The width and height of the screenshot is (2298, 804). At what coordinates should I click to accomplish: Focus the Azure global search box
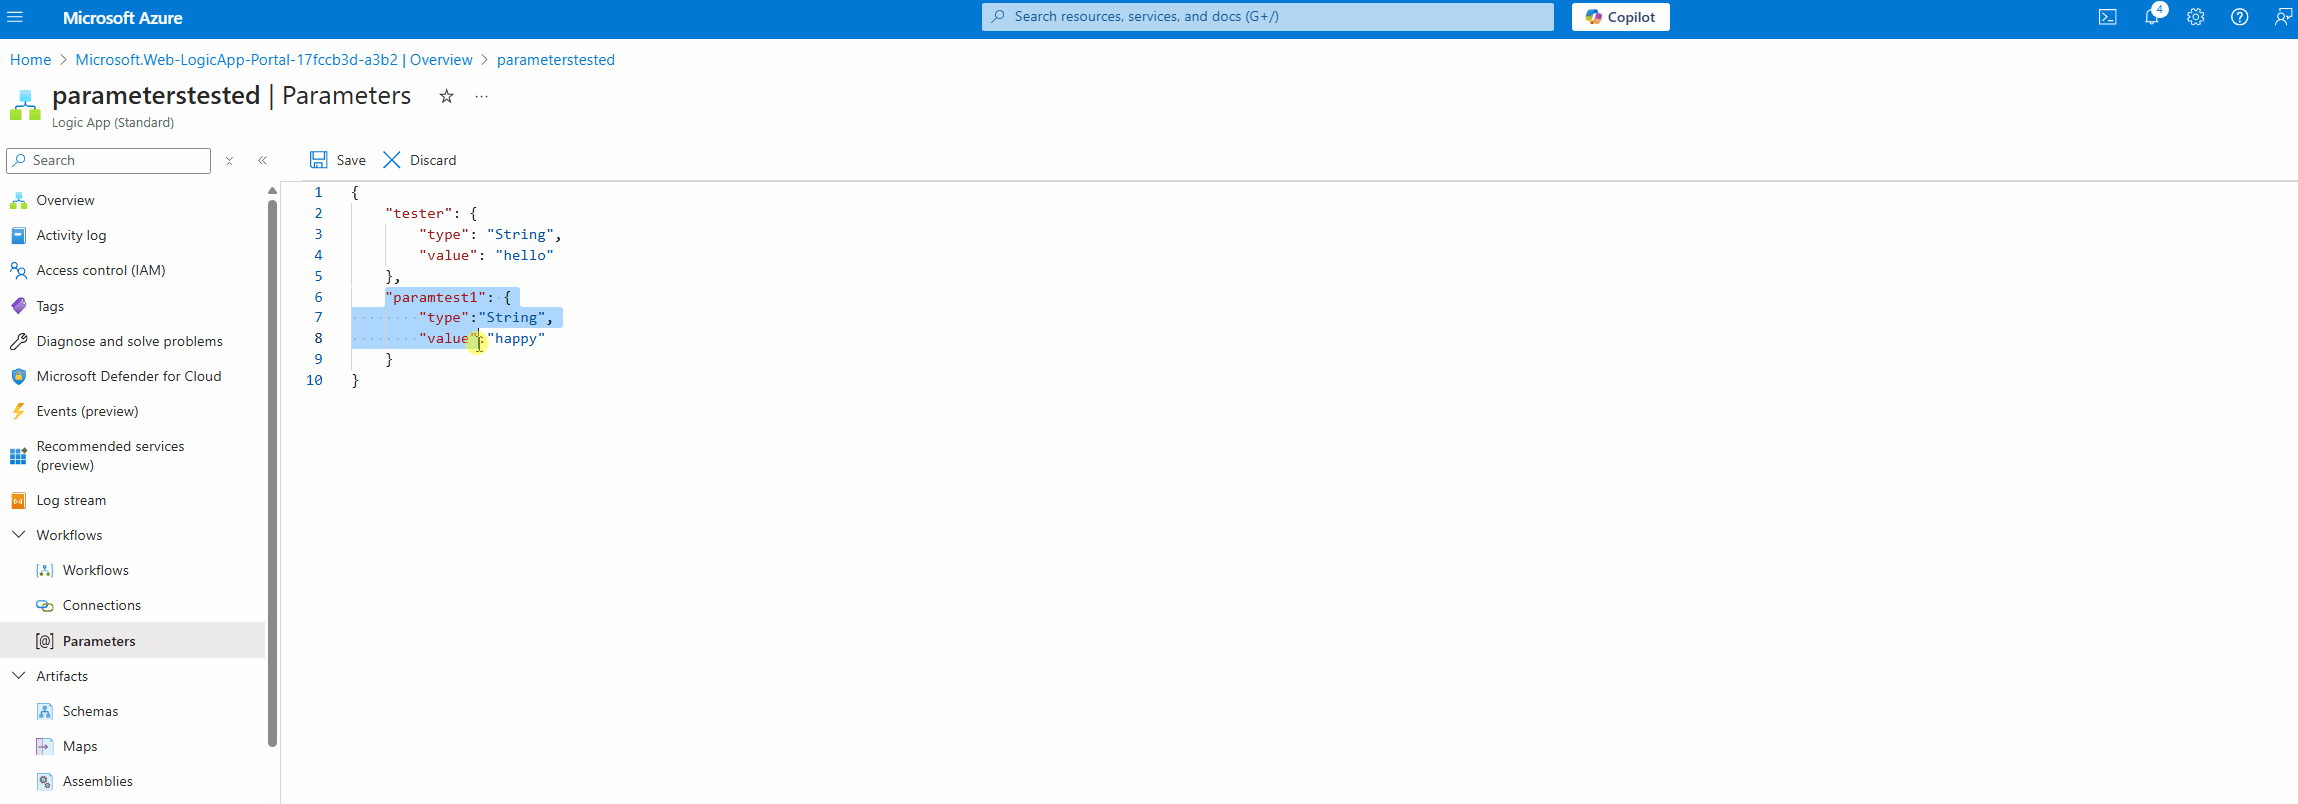coord(1267,17)
